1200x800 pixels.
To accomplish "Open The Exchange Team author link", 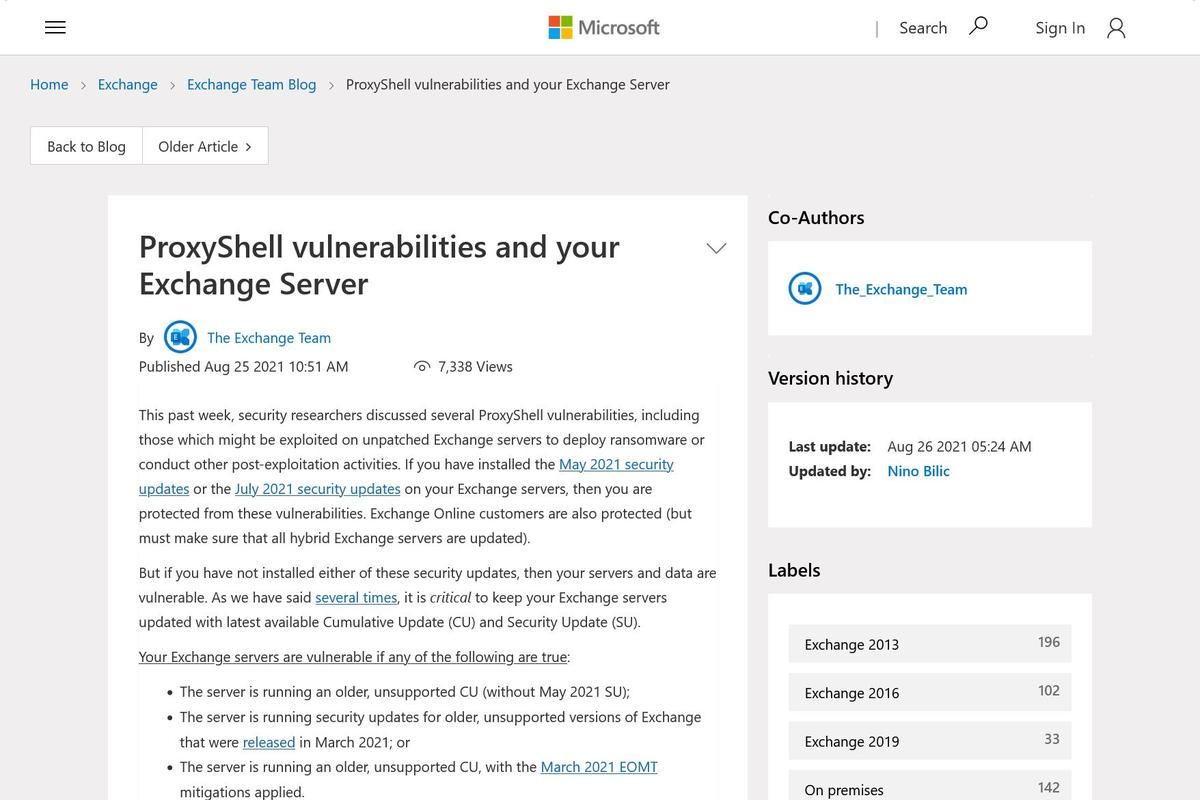I will (269, 338).
